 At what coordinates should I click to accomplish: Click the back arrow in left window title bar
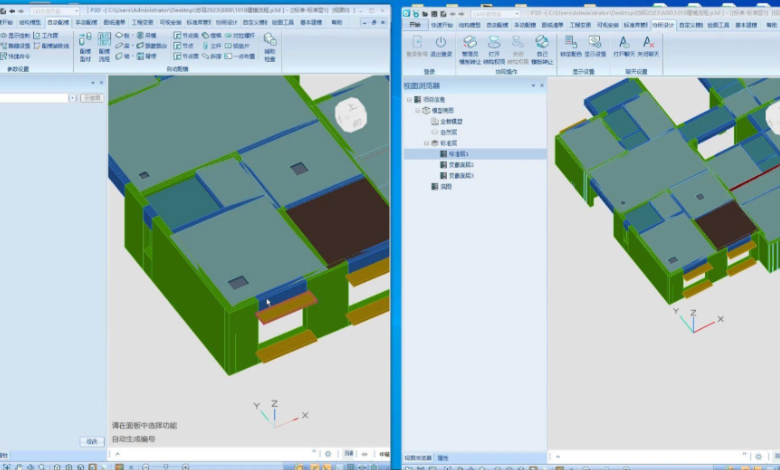[x=12, y=11]
